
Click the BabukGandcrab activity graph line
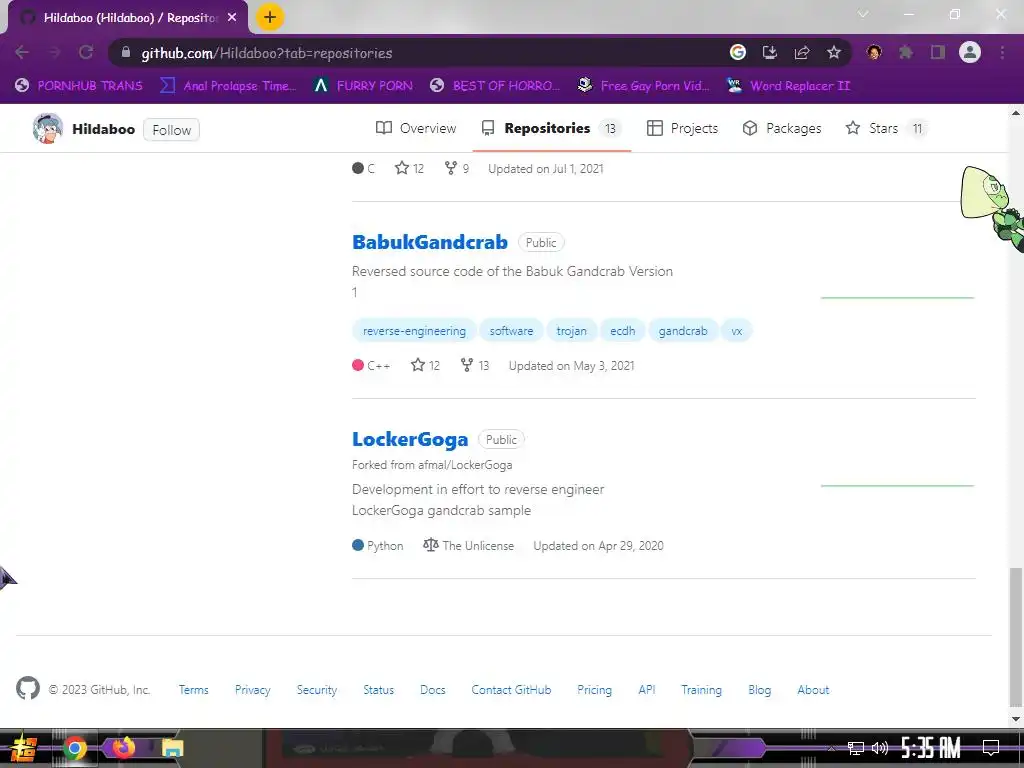coord(897,297)
